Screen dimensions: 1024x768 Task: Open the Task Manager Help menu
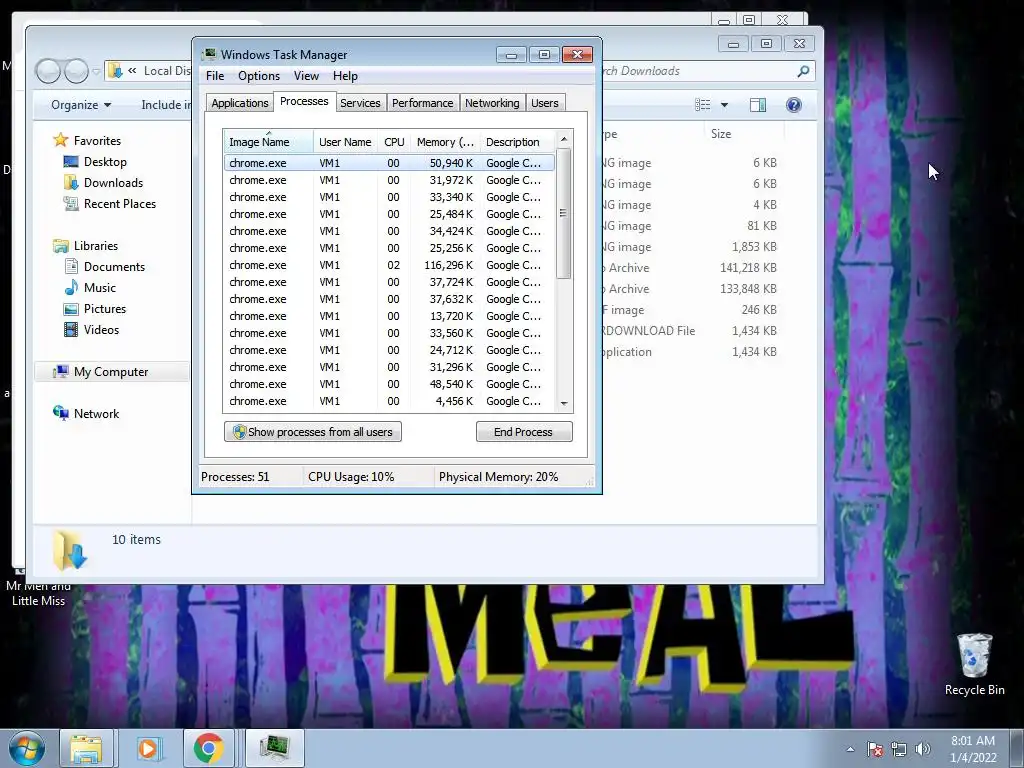[345, 76]
